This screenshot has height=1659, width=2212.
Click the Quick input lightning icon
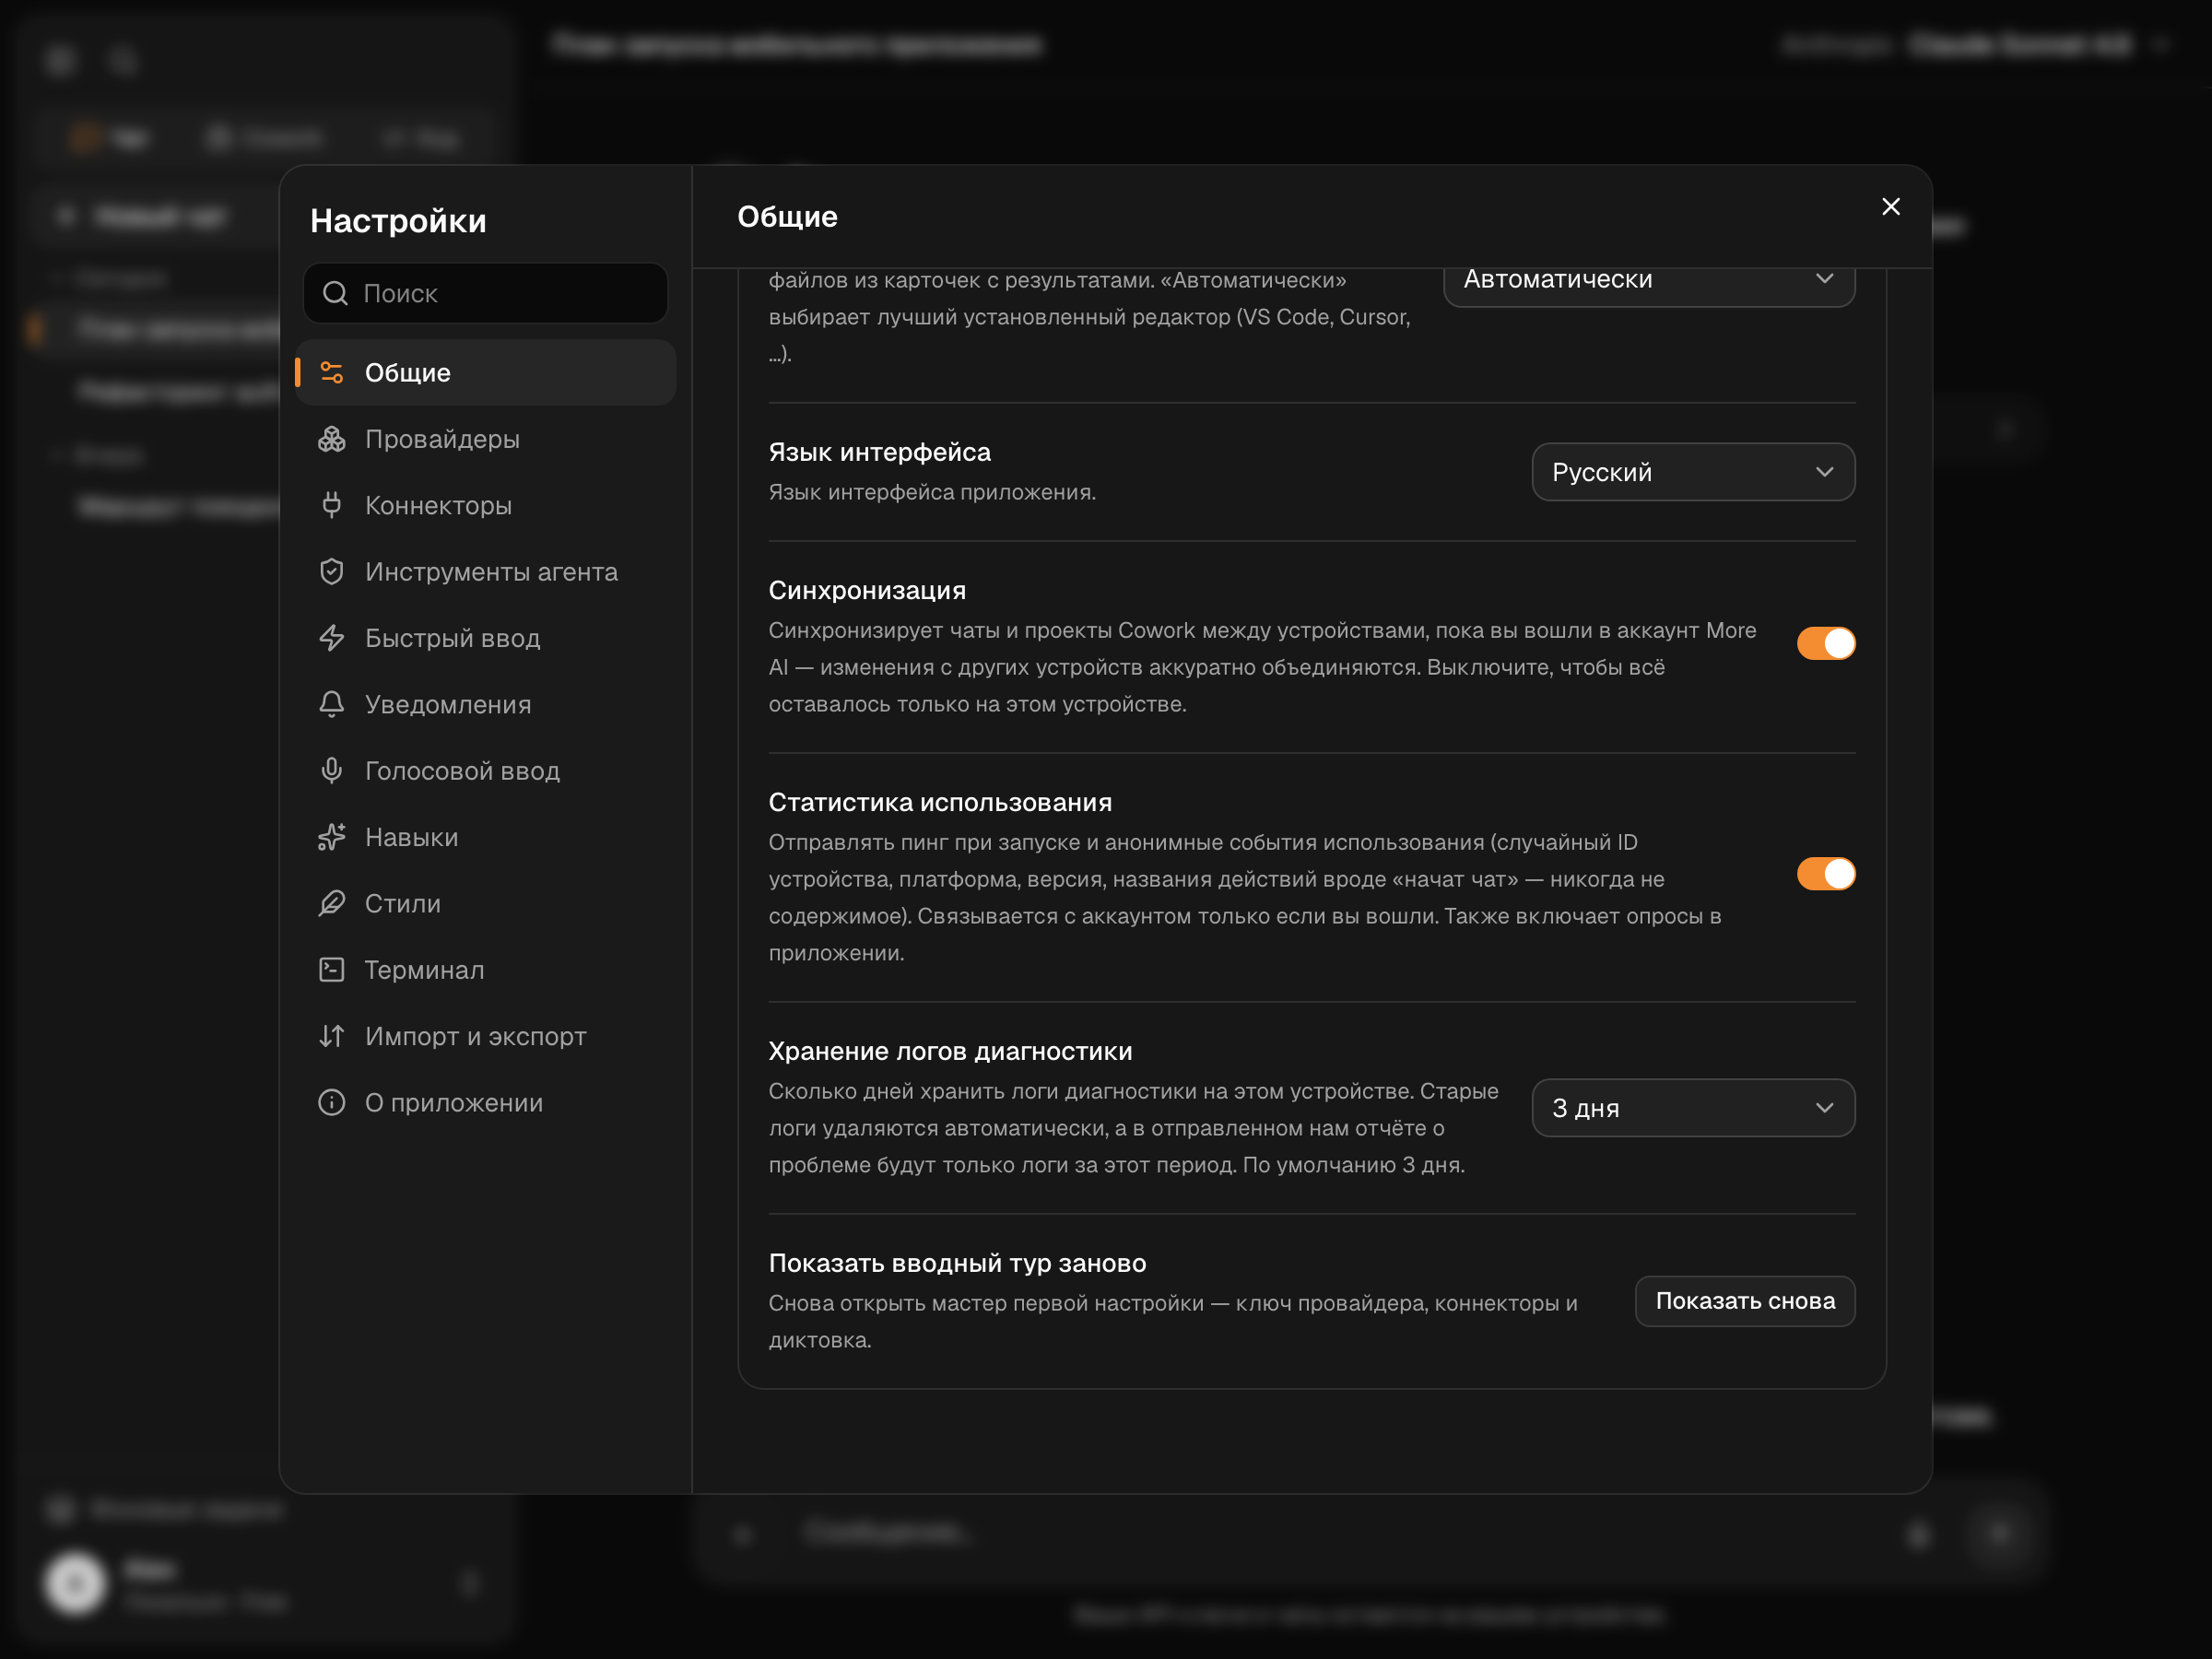331,638
